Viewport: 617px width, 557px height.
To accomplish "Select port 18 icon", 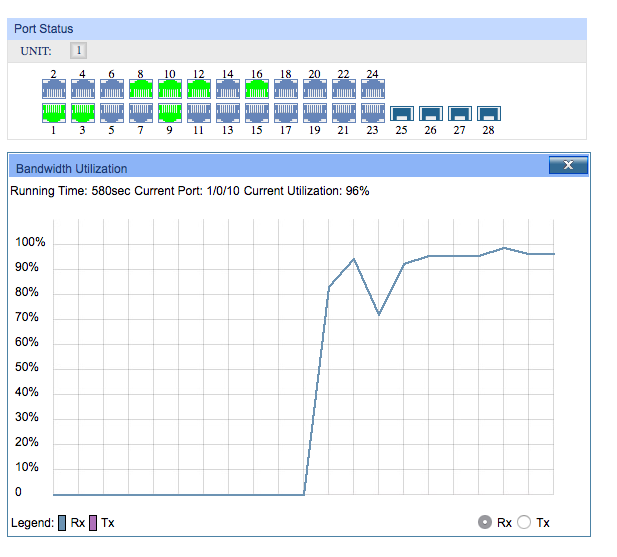I will click(286, 89).
